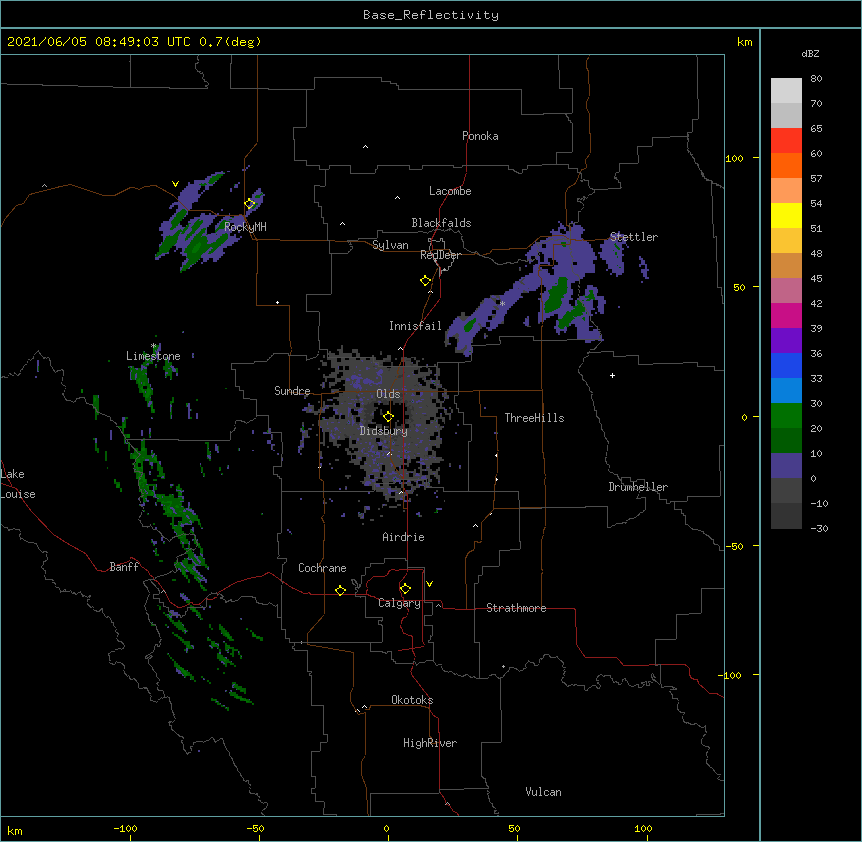The height and width of the screenshot is (842, 862).
Task: Click the Airdrie city label
Action: pyautogui.click(x=403, y=537)
